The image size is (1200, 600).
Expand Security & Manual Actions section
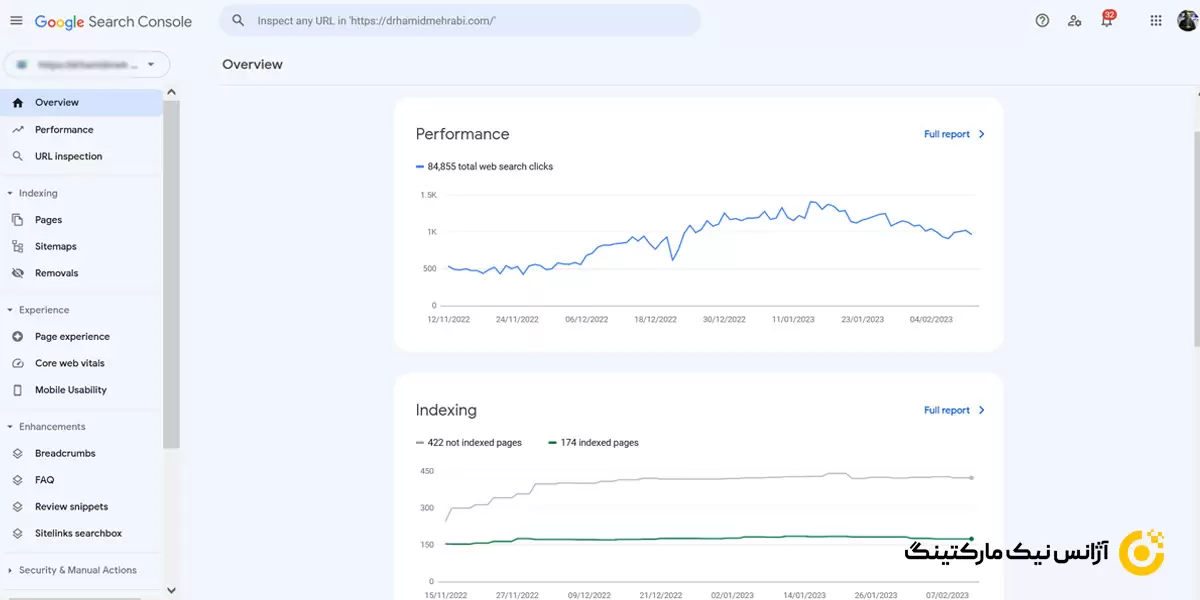click(10, 570)
